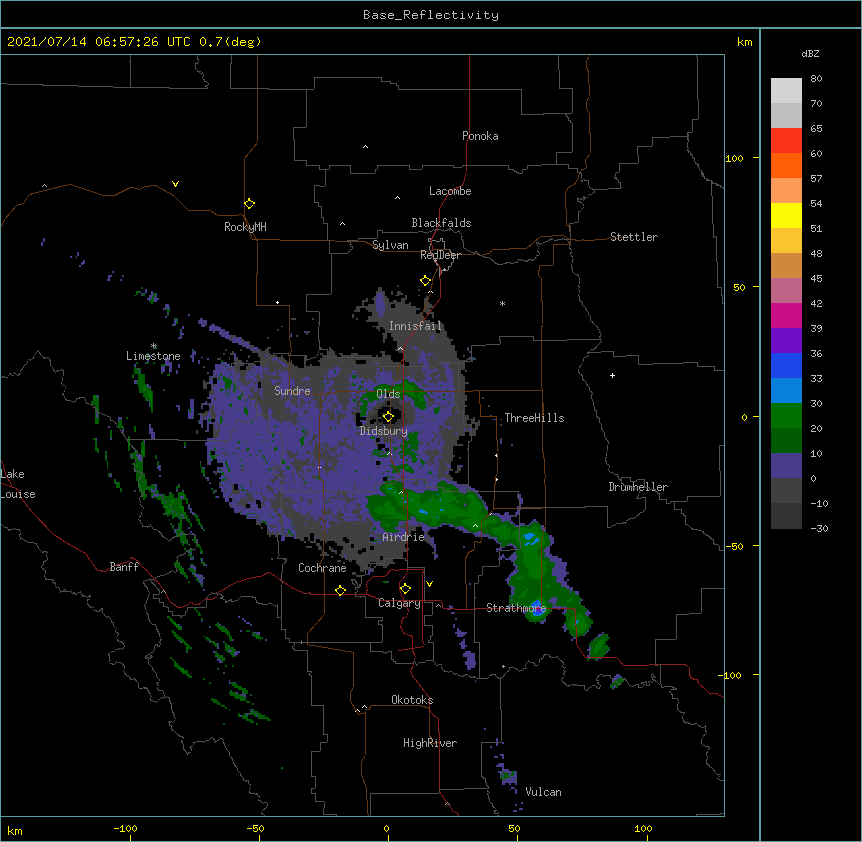Pick the slate purple 10 dBZ legend swatch
Image resolution: width=862 pixels, height=842 pixels.
point(786,466)
